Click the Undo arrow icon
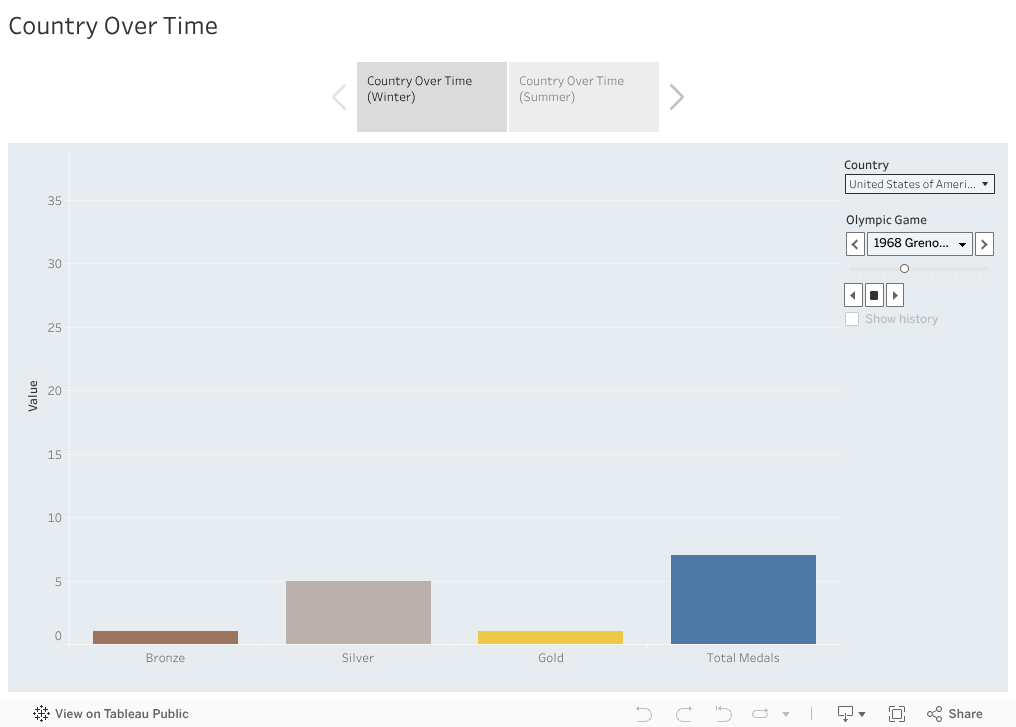Image resolution: width=1016 pixels, height=727 pixels. click(644, 714)
